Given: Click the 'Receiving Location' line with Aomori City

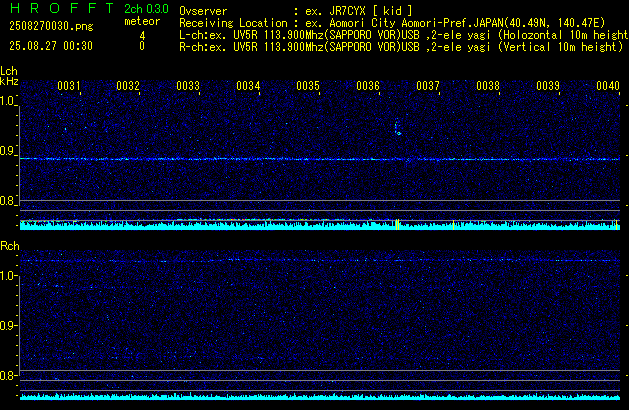Looking at the screenshot, I should [392, 23].
